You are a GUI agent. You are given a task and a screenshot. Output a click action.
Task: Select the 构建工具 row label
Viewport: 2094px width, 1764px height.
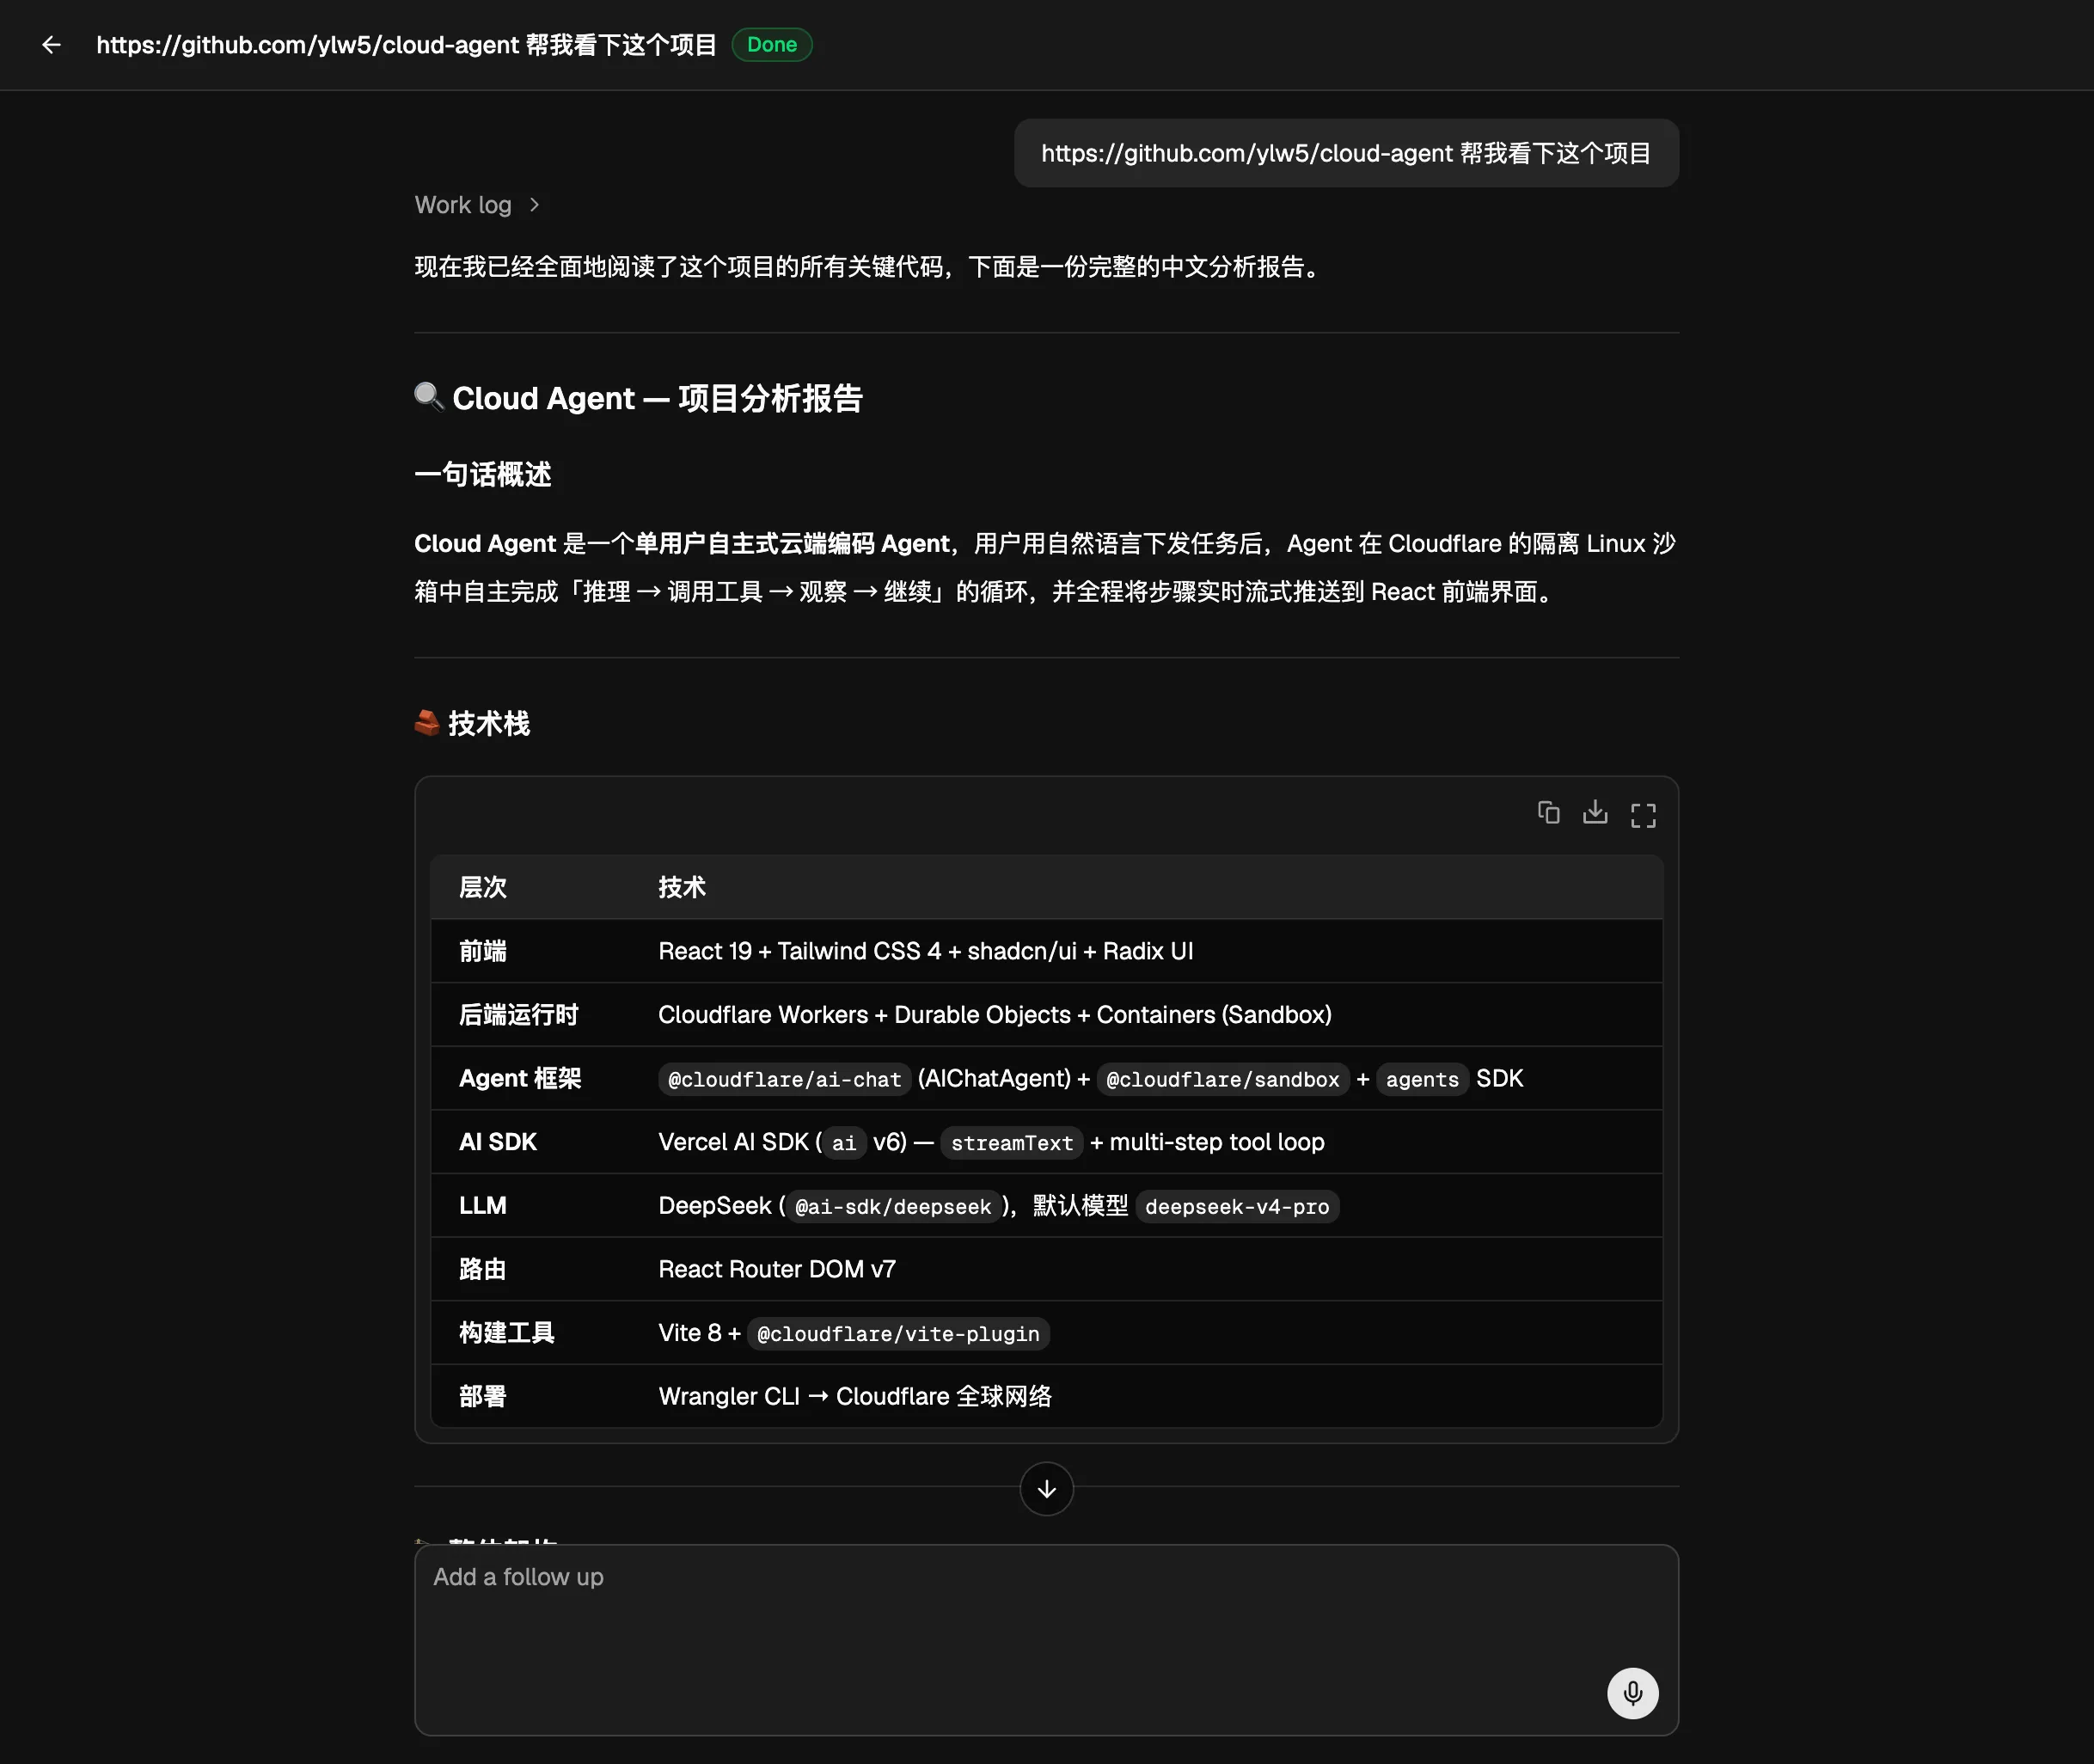507,1333
